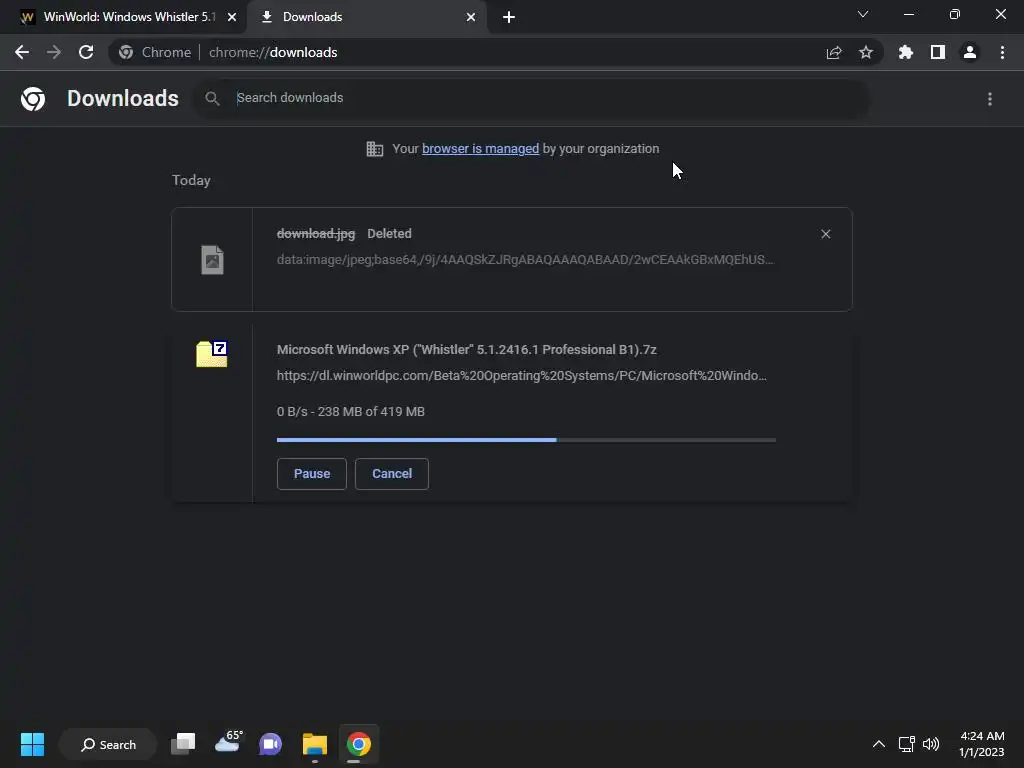
Task: Toggle the browser side panel icon
Action: 938,52
